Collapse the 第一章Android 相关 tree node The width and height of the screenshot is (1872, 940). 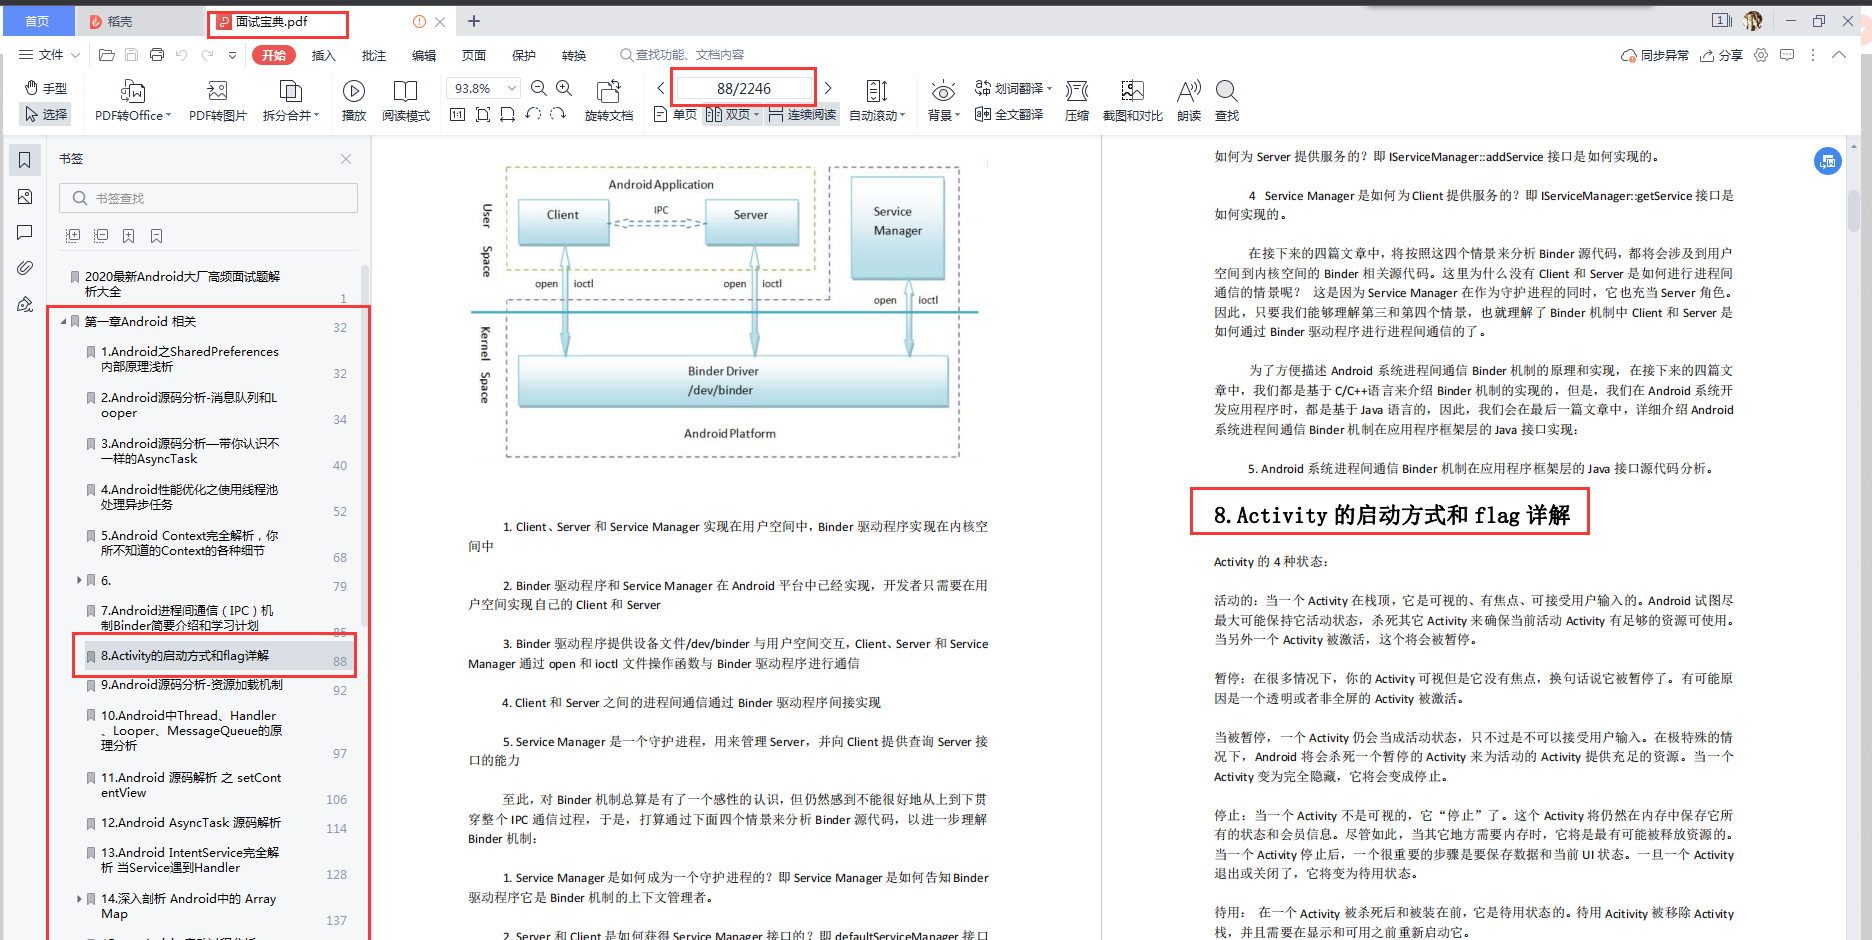point(63,322)
